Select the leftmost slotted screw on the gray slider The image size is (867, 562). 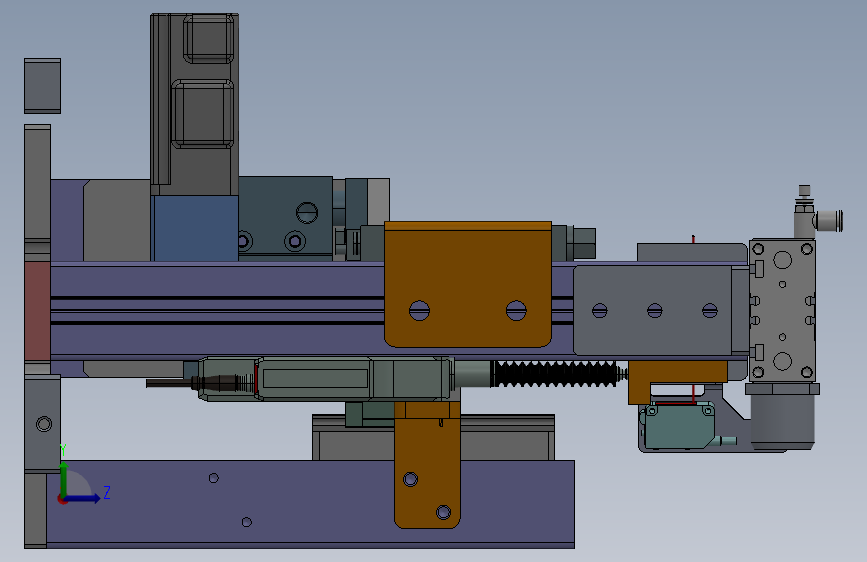coord(599,310)
